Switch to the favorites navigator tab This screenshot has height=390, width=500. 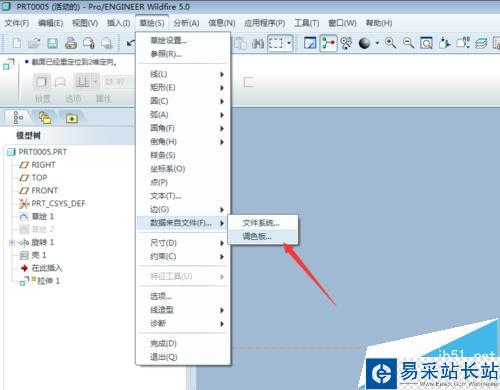click(x=72, y=118)
